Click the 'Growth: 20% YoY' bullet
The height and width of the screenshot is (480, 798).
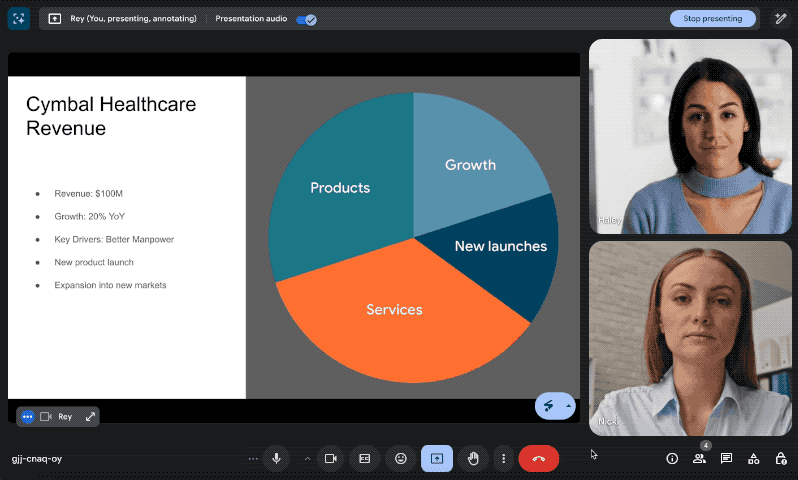point(90,216)
